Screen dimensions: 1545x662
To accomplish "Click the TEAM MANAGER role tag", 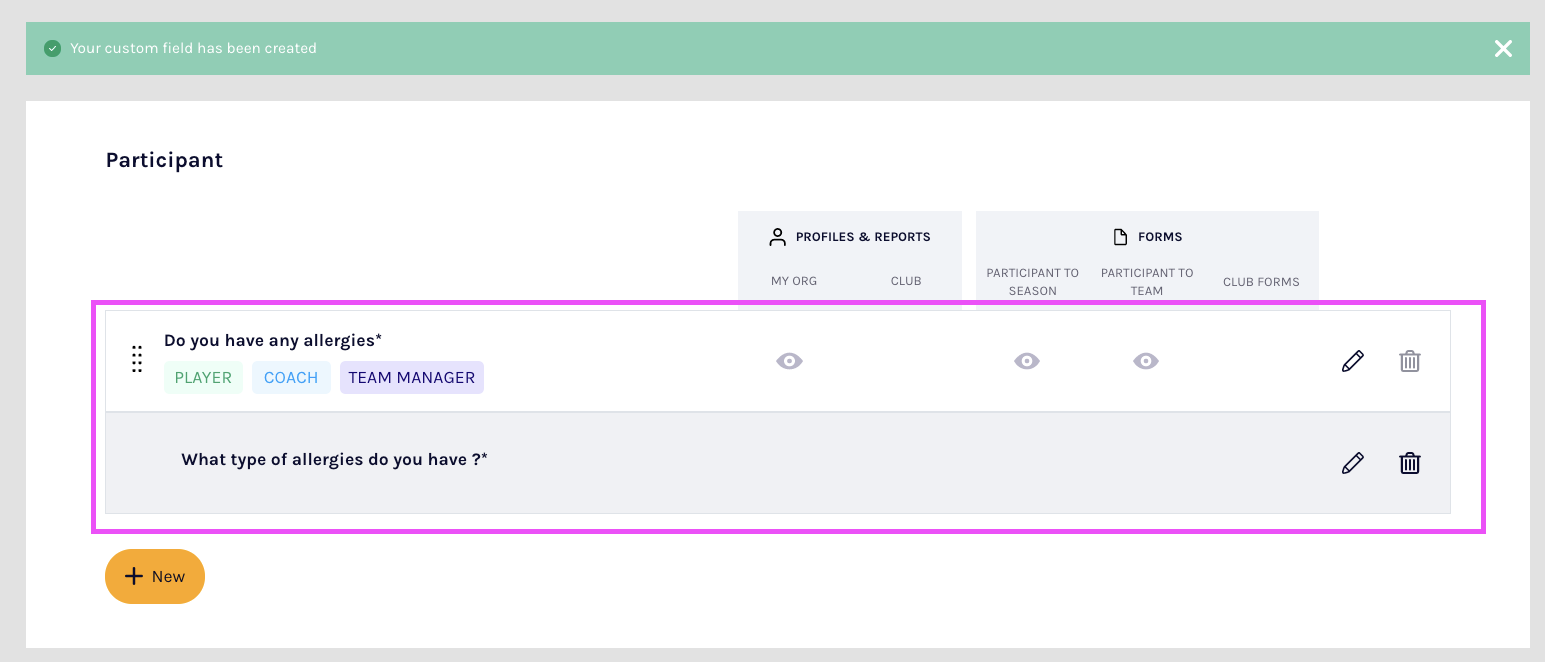I will click(x=411, y=378).
